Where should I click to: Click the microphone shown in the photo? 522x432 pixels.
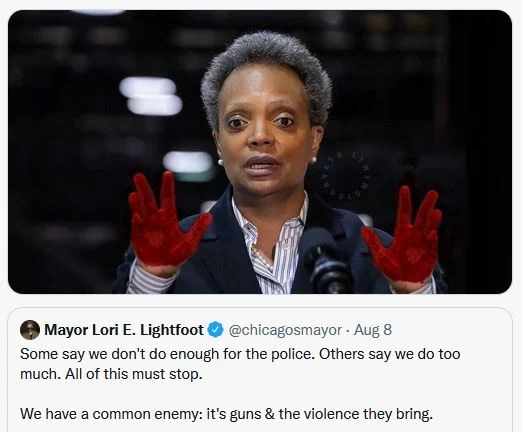(326, 261)
